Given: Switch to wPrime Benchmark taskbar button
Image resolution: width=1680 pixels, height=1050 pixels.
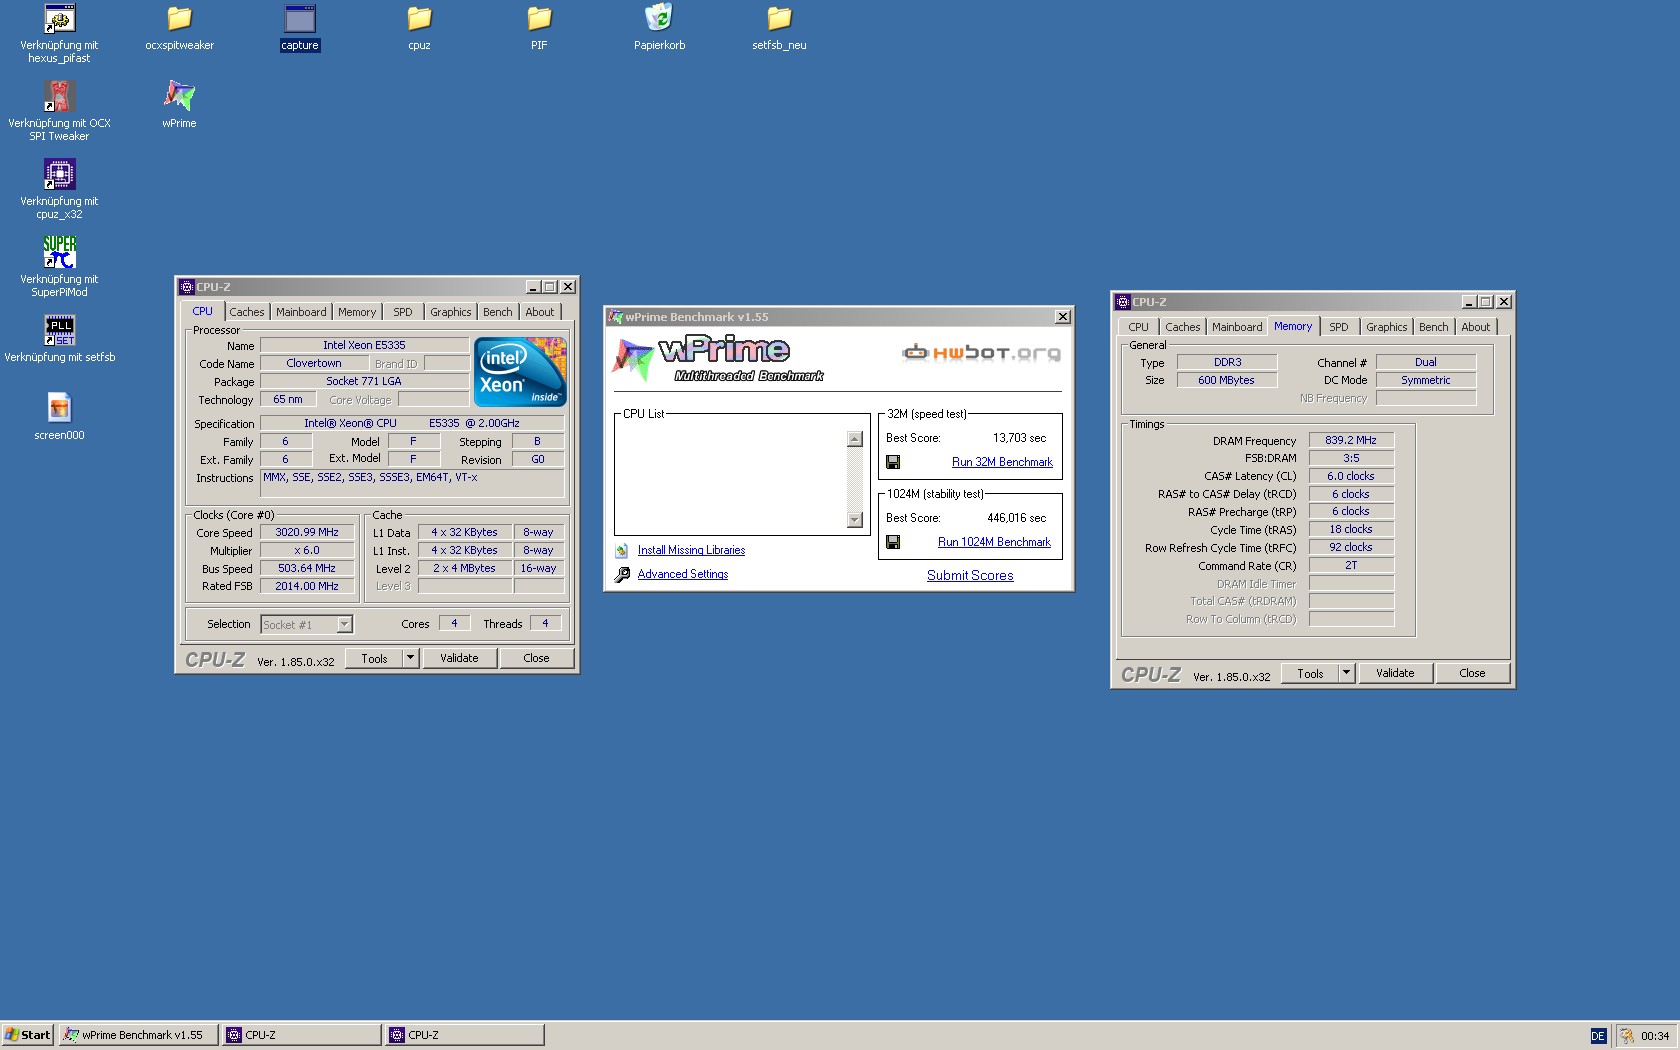Looking at the screenshot, I should (x=138, y=1035).
